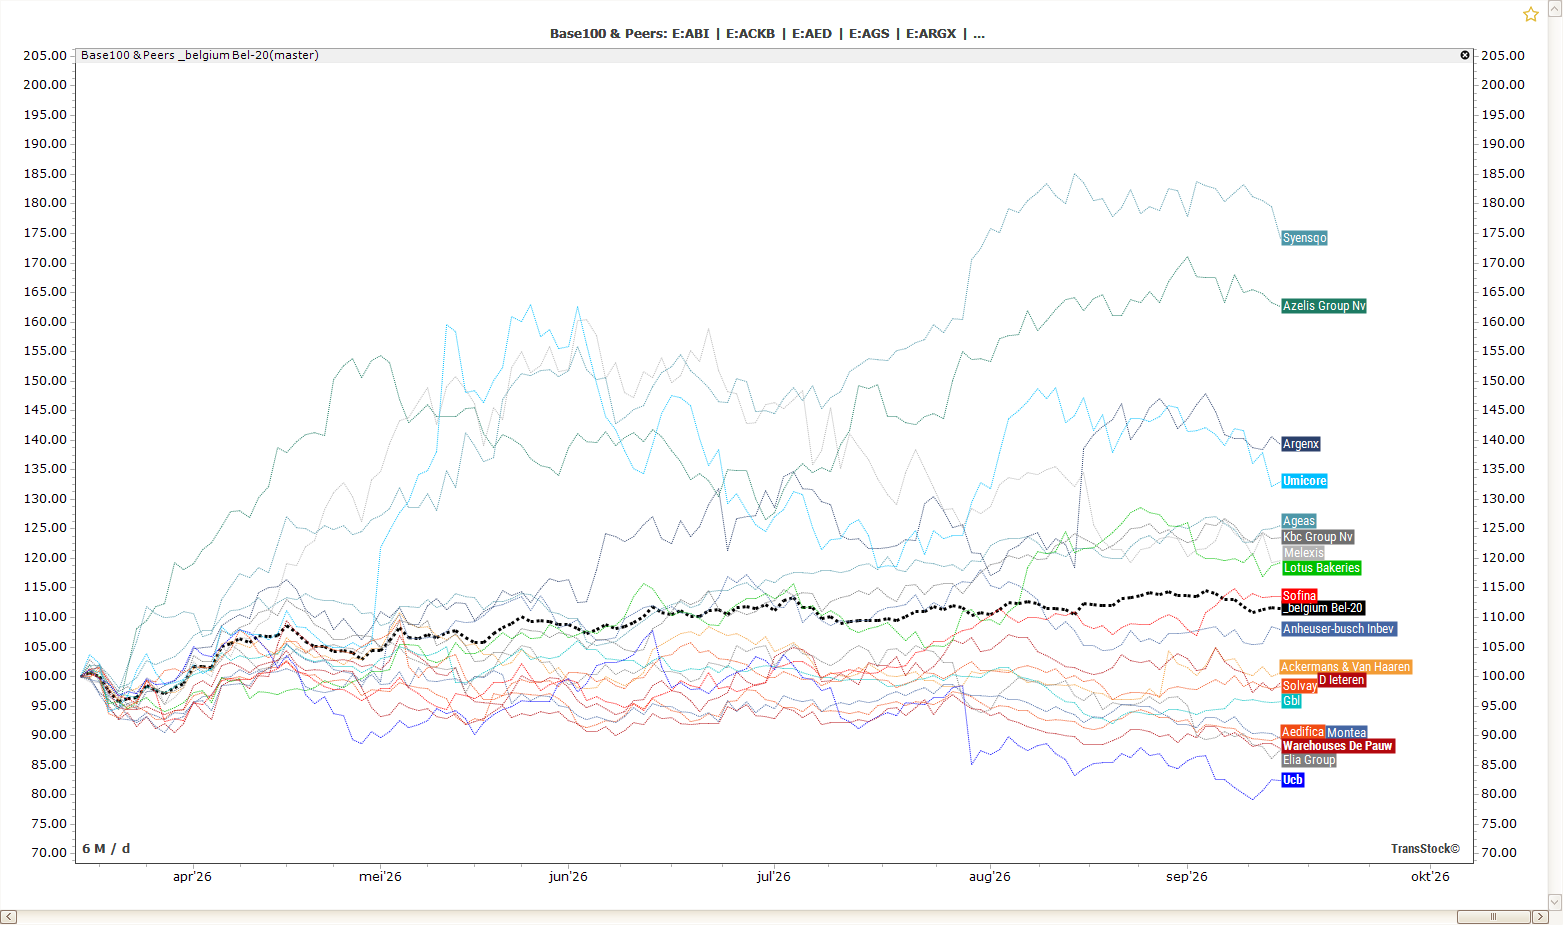The height and width of the screenshot is (925, 1563).
Task: Click the Kbc Group Nv label
Action: pos(1318,537)
